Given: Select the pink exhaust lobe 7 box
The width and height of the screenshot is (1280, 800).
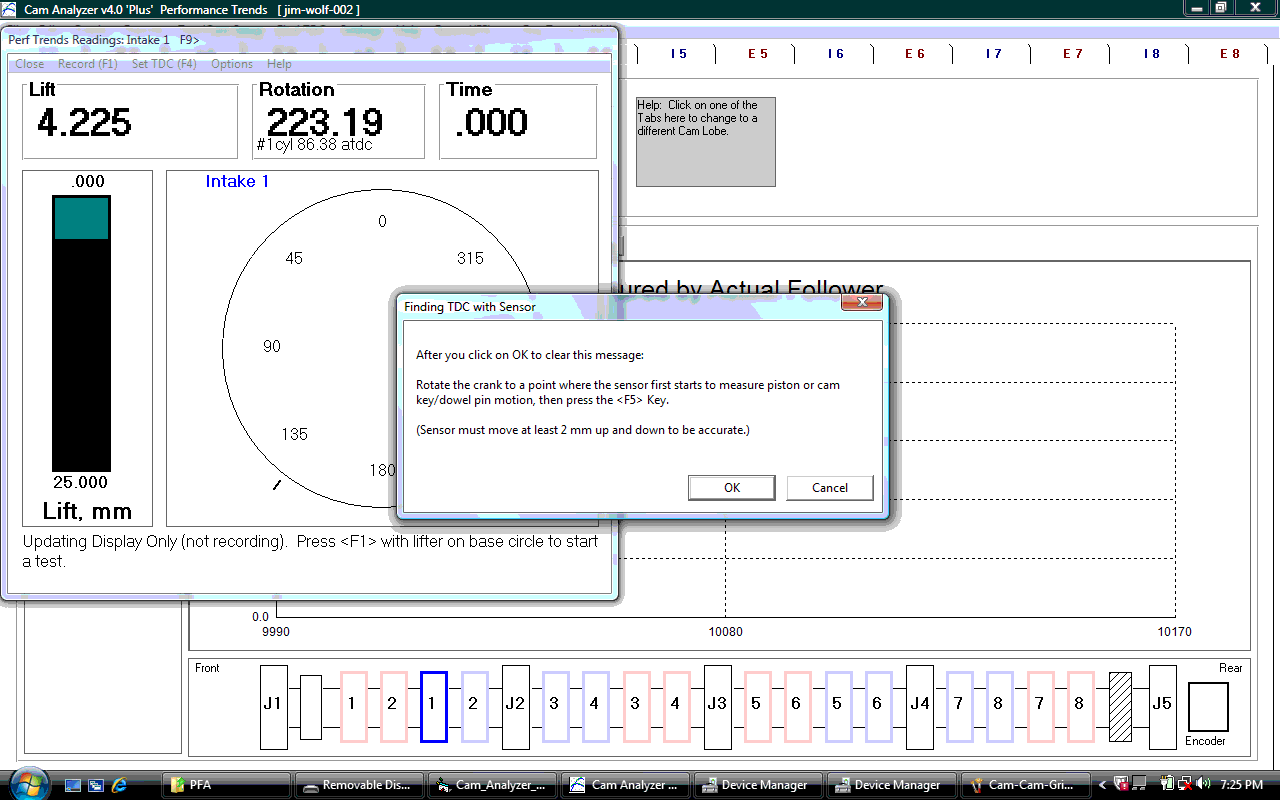Looking at the screenshot, I should pos(1040,707).
